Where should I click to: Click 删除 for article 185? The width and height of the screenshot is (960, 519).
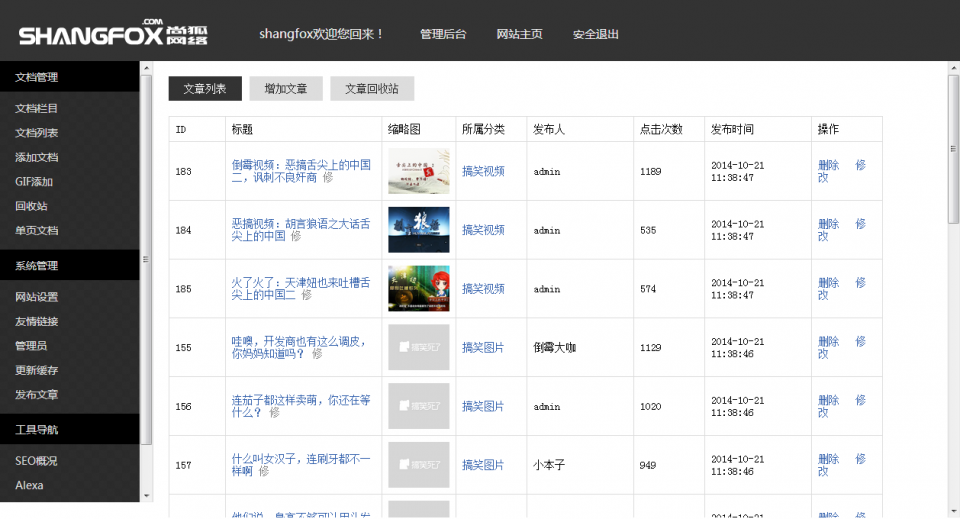pyautogui.click(x=828, y=283)
